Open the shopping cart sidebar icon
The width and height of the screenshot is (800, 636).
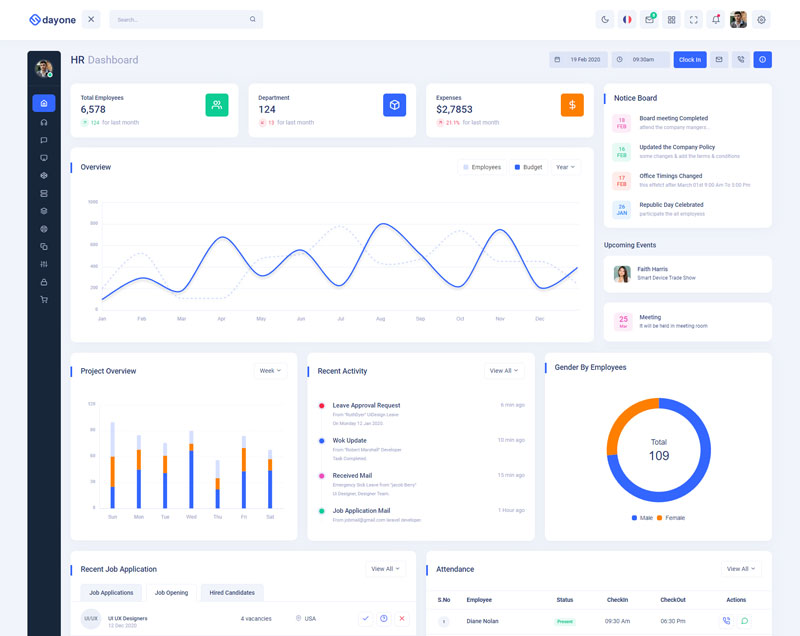(x=43, y=299)
